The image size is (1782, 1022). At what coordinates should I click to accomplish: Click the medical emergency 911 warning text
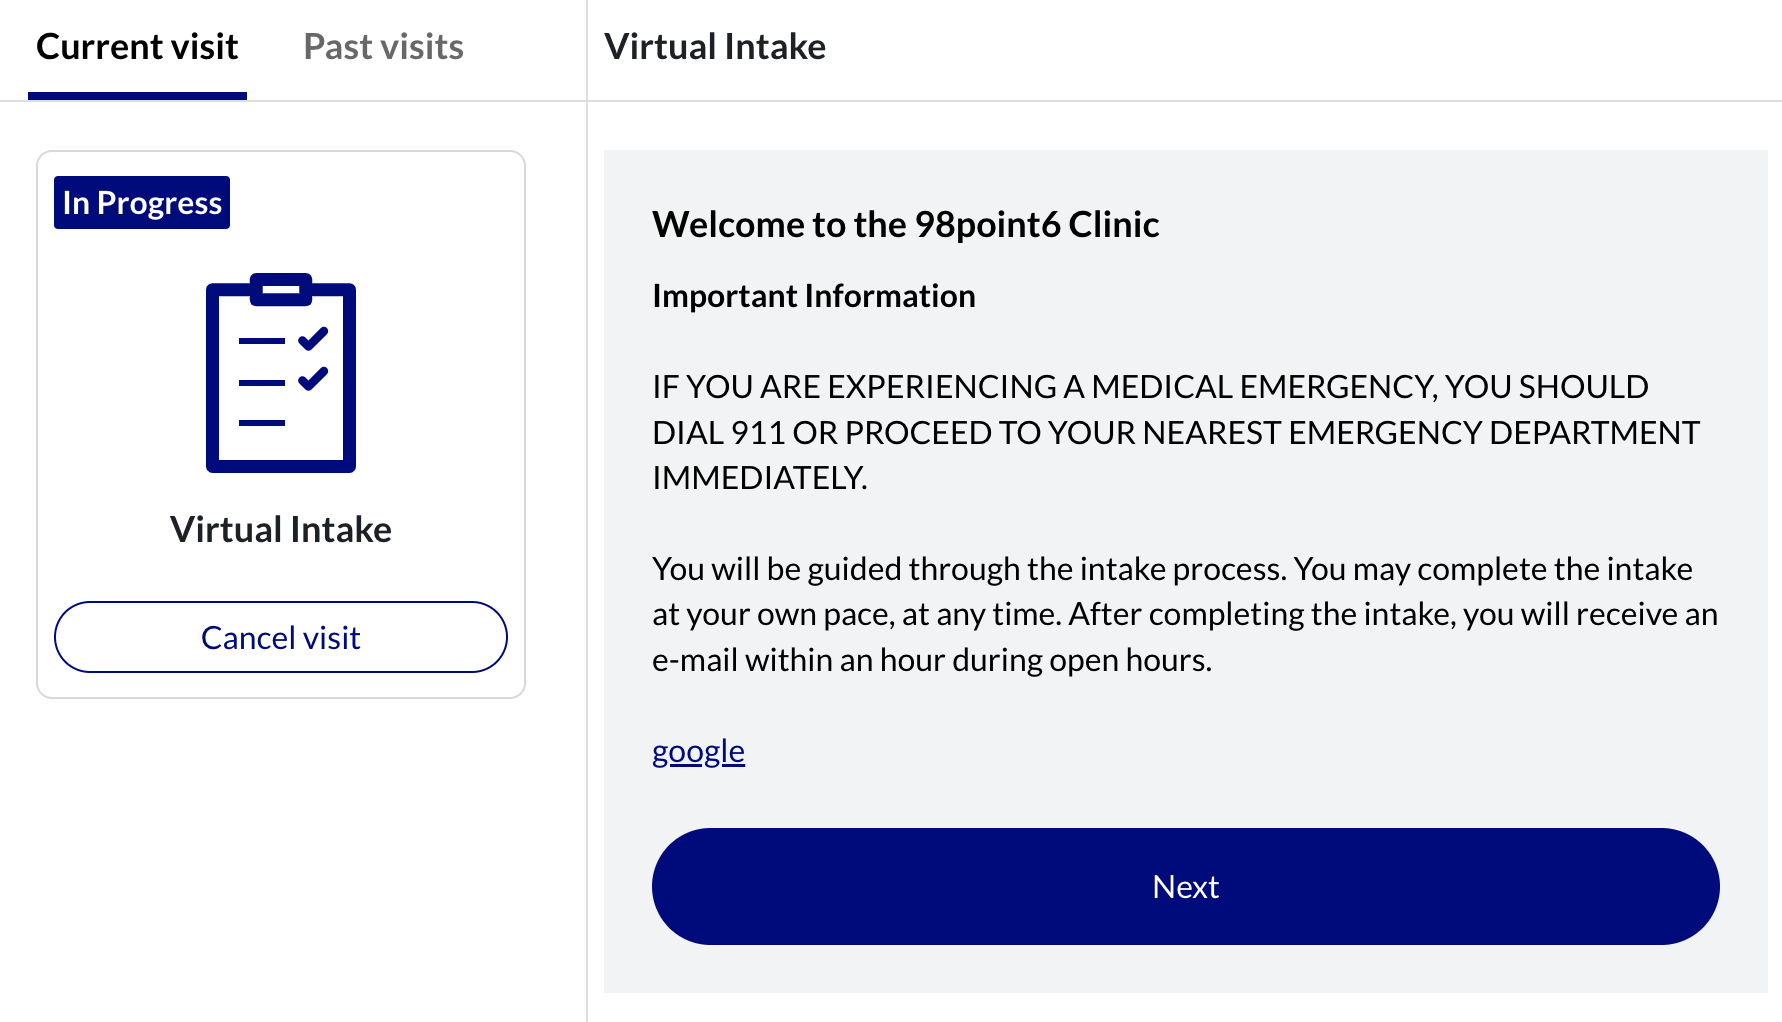(1176, 432)
